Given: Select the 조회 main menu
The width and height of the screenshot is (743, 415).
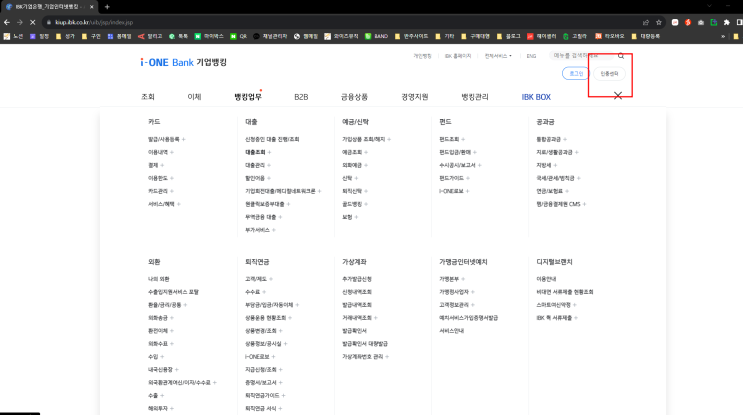Looking at the screenshot, I should 148,97.
